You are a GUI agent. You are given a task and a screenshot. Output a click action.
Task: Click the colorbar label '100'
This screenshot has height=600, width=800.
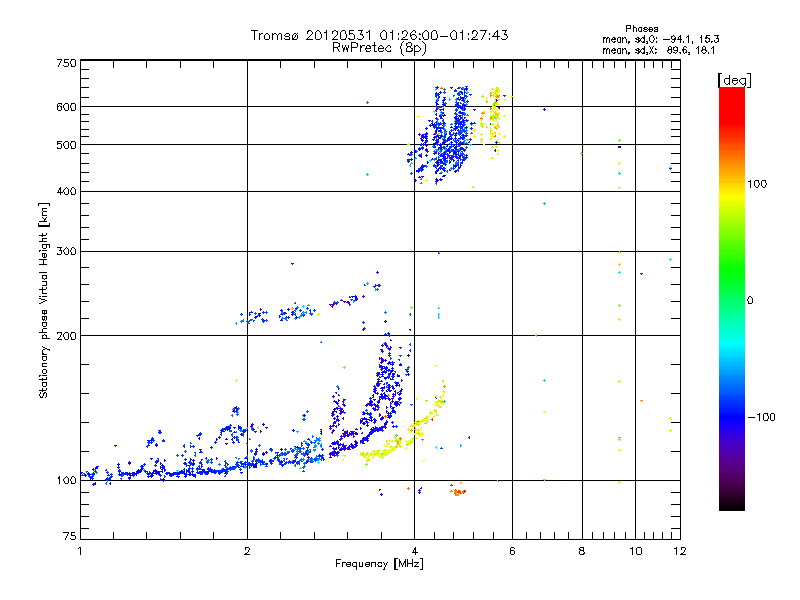[x=757, y=184]
